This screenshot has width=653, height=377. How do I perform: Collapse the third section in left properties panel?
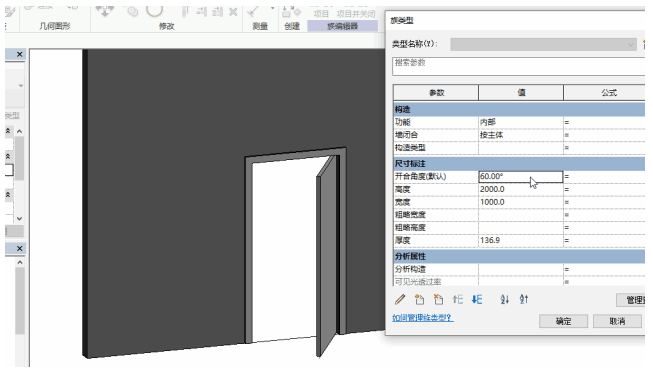[x=8, y=195]
